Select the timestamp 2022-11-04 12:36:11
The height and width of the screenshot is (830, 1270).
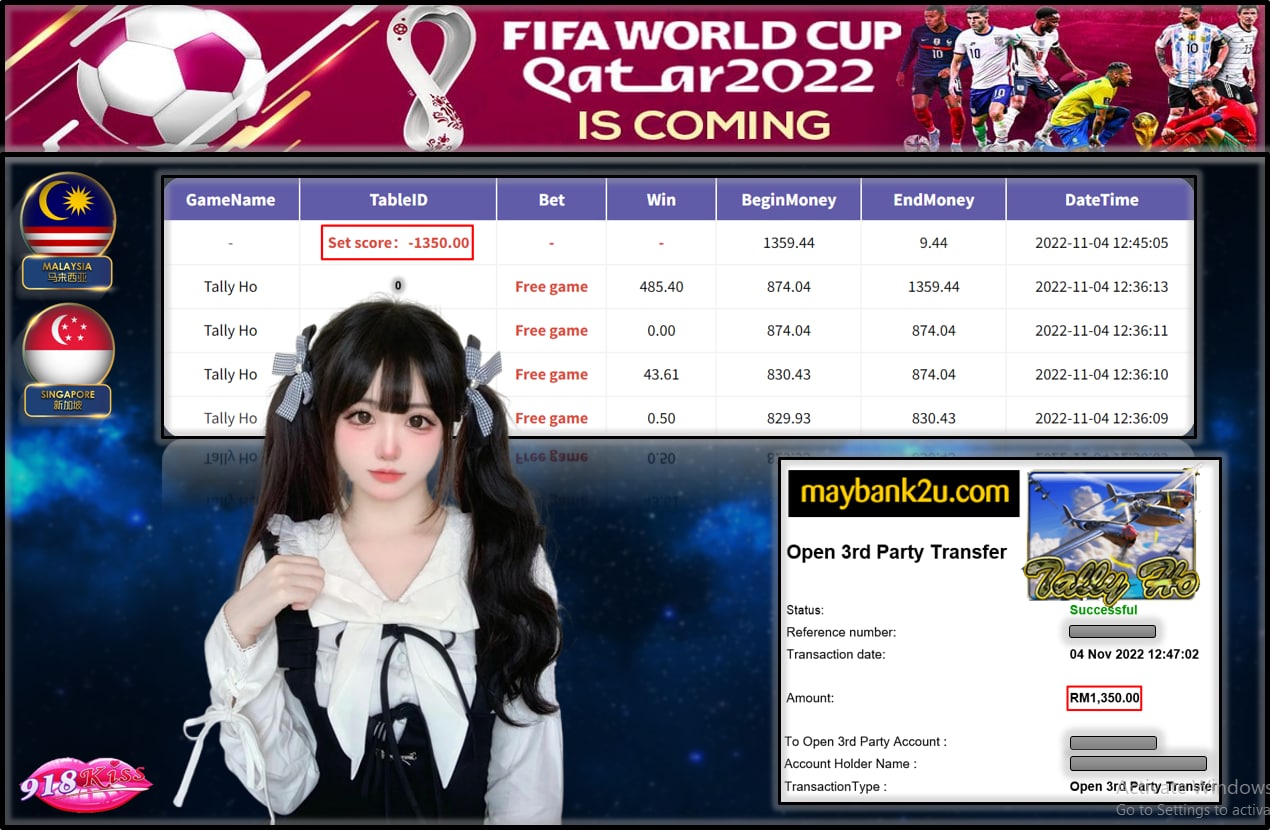click(1101, 331)
